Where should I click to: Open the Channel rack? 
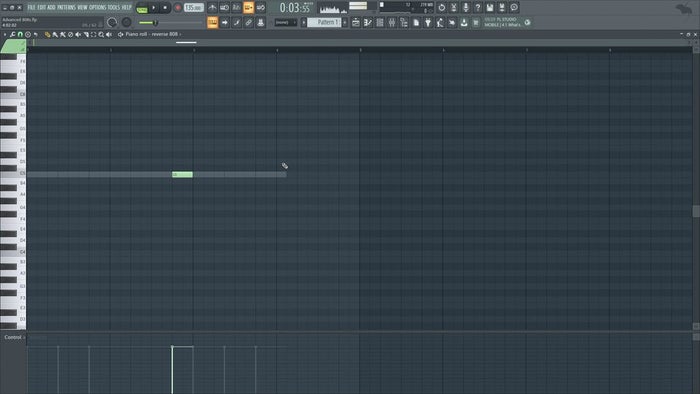click(380, 22)
